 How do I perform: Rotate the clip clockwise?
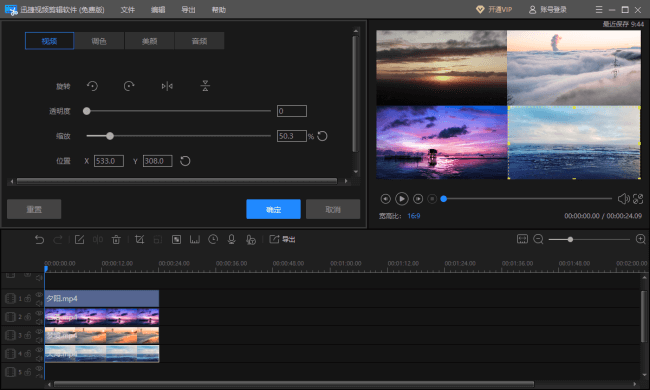coord(129,86)
